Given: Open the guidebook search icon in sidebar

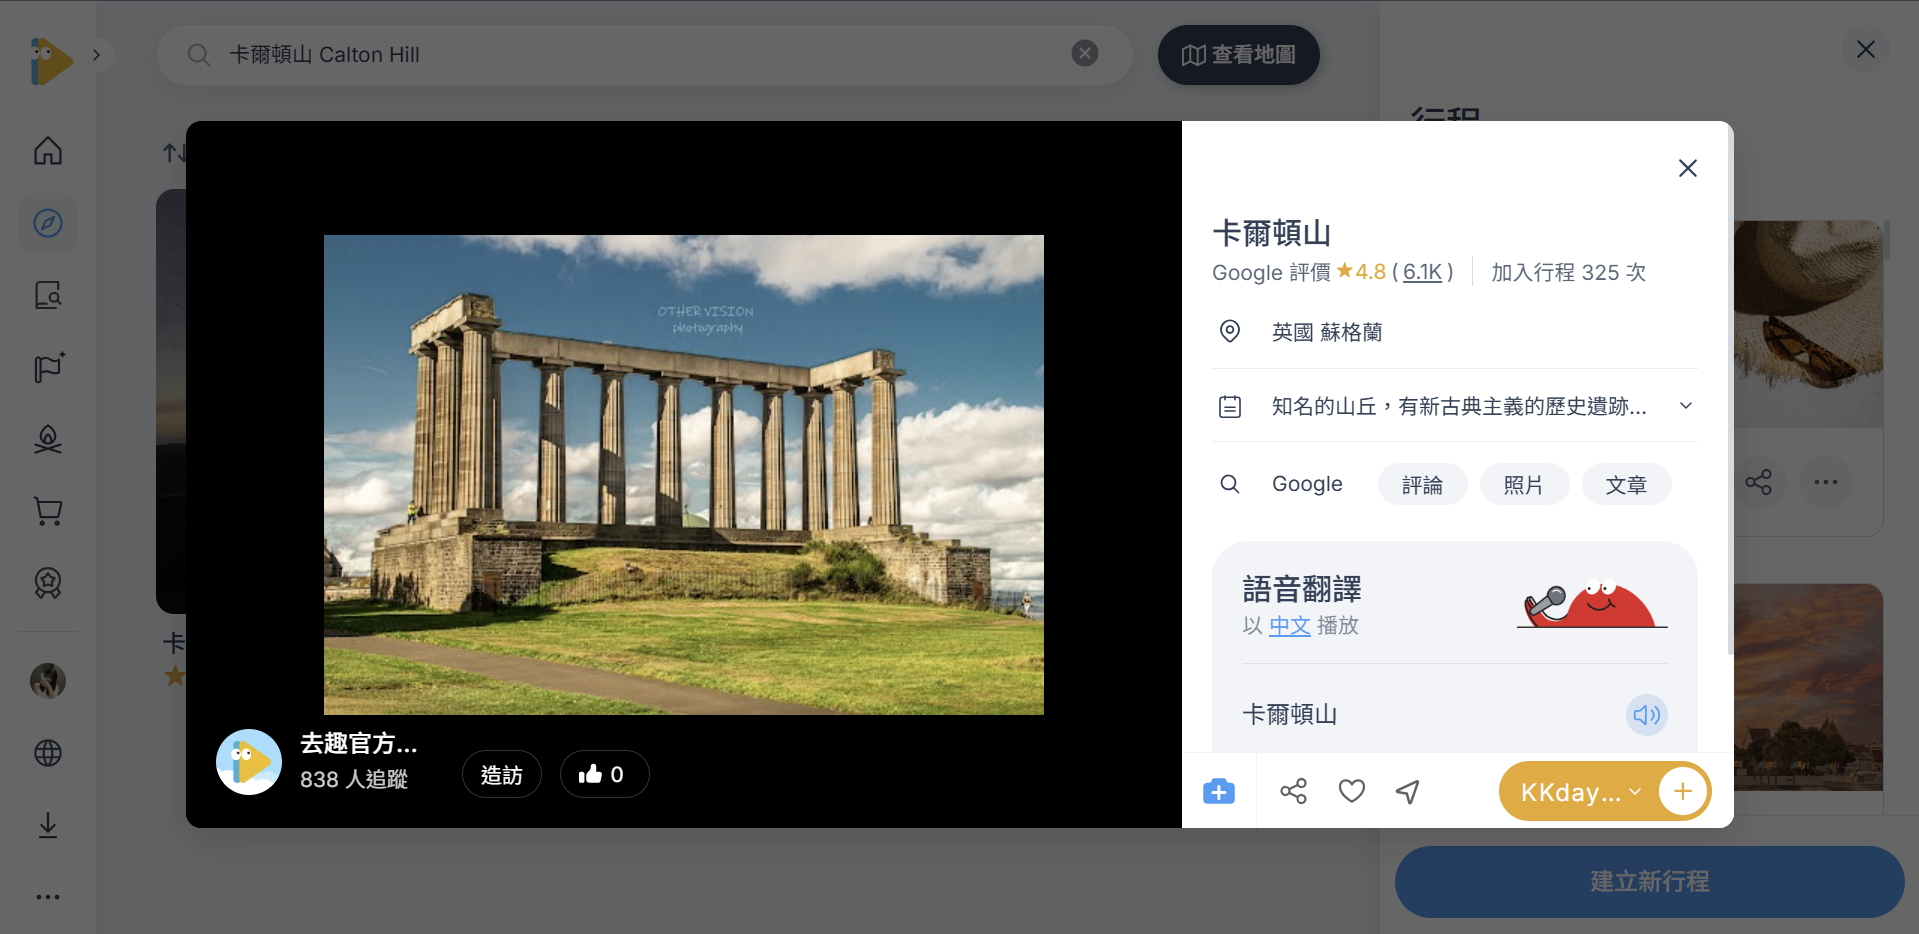Looking at the screenshot, I should (x=48, y=295).
